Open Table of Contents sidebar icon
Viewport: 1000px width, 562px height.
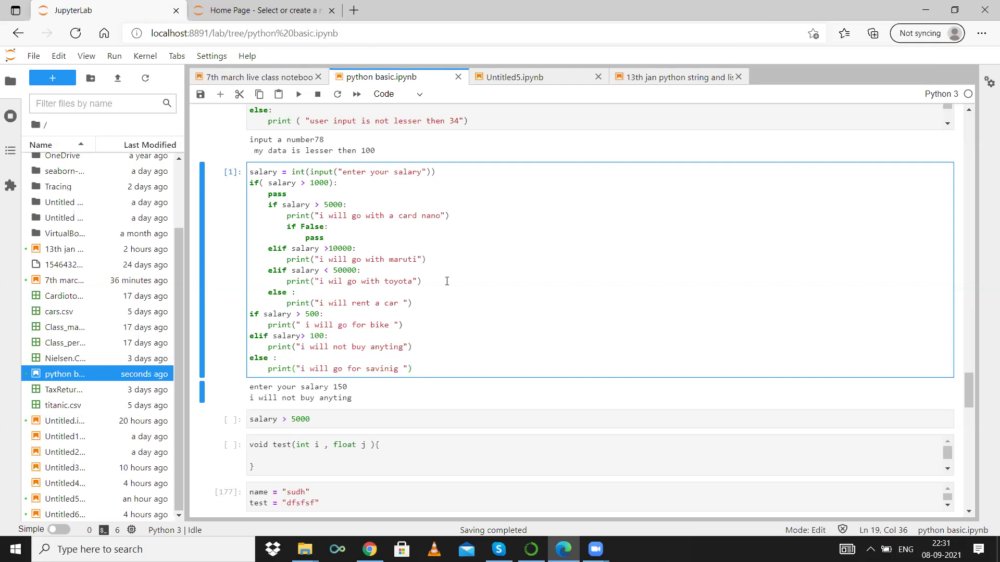click(10, 151)
